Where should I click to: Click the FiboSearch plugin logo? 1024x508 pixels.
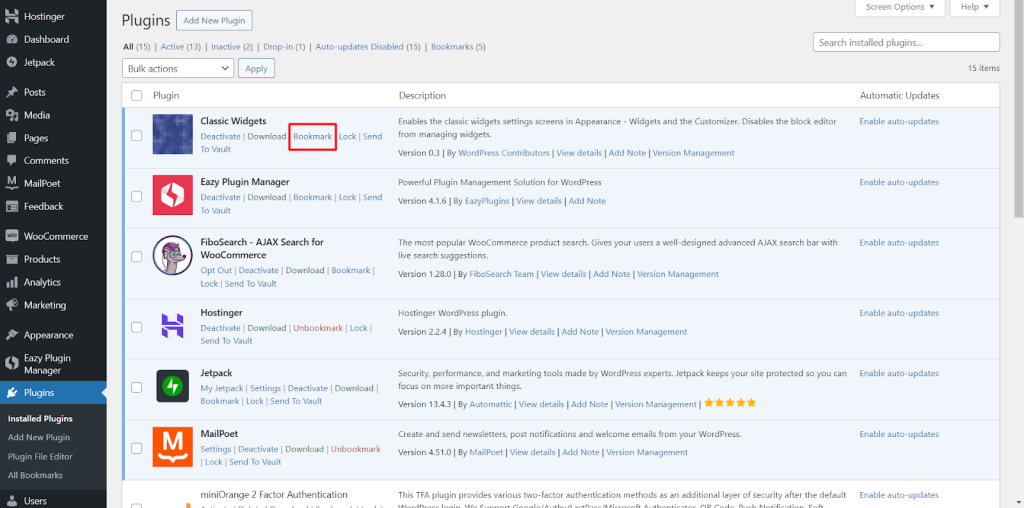[172, 255]
